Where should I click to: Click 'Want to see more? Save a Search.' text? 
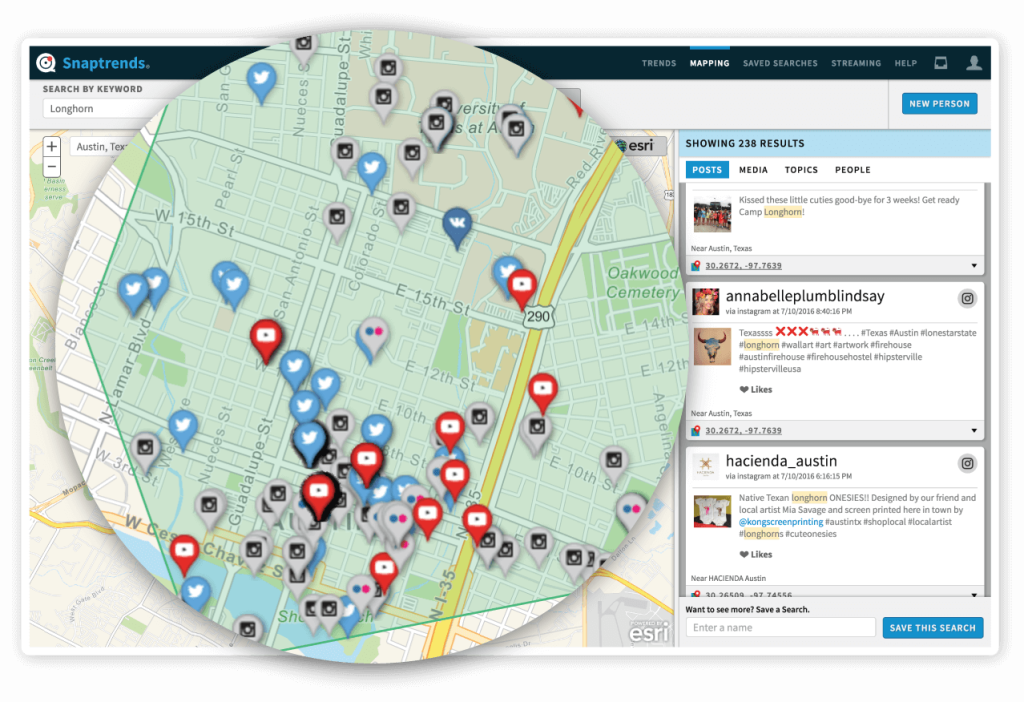tap(747, 609)
